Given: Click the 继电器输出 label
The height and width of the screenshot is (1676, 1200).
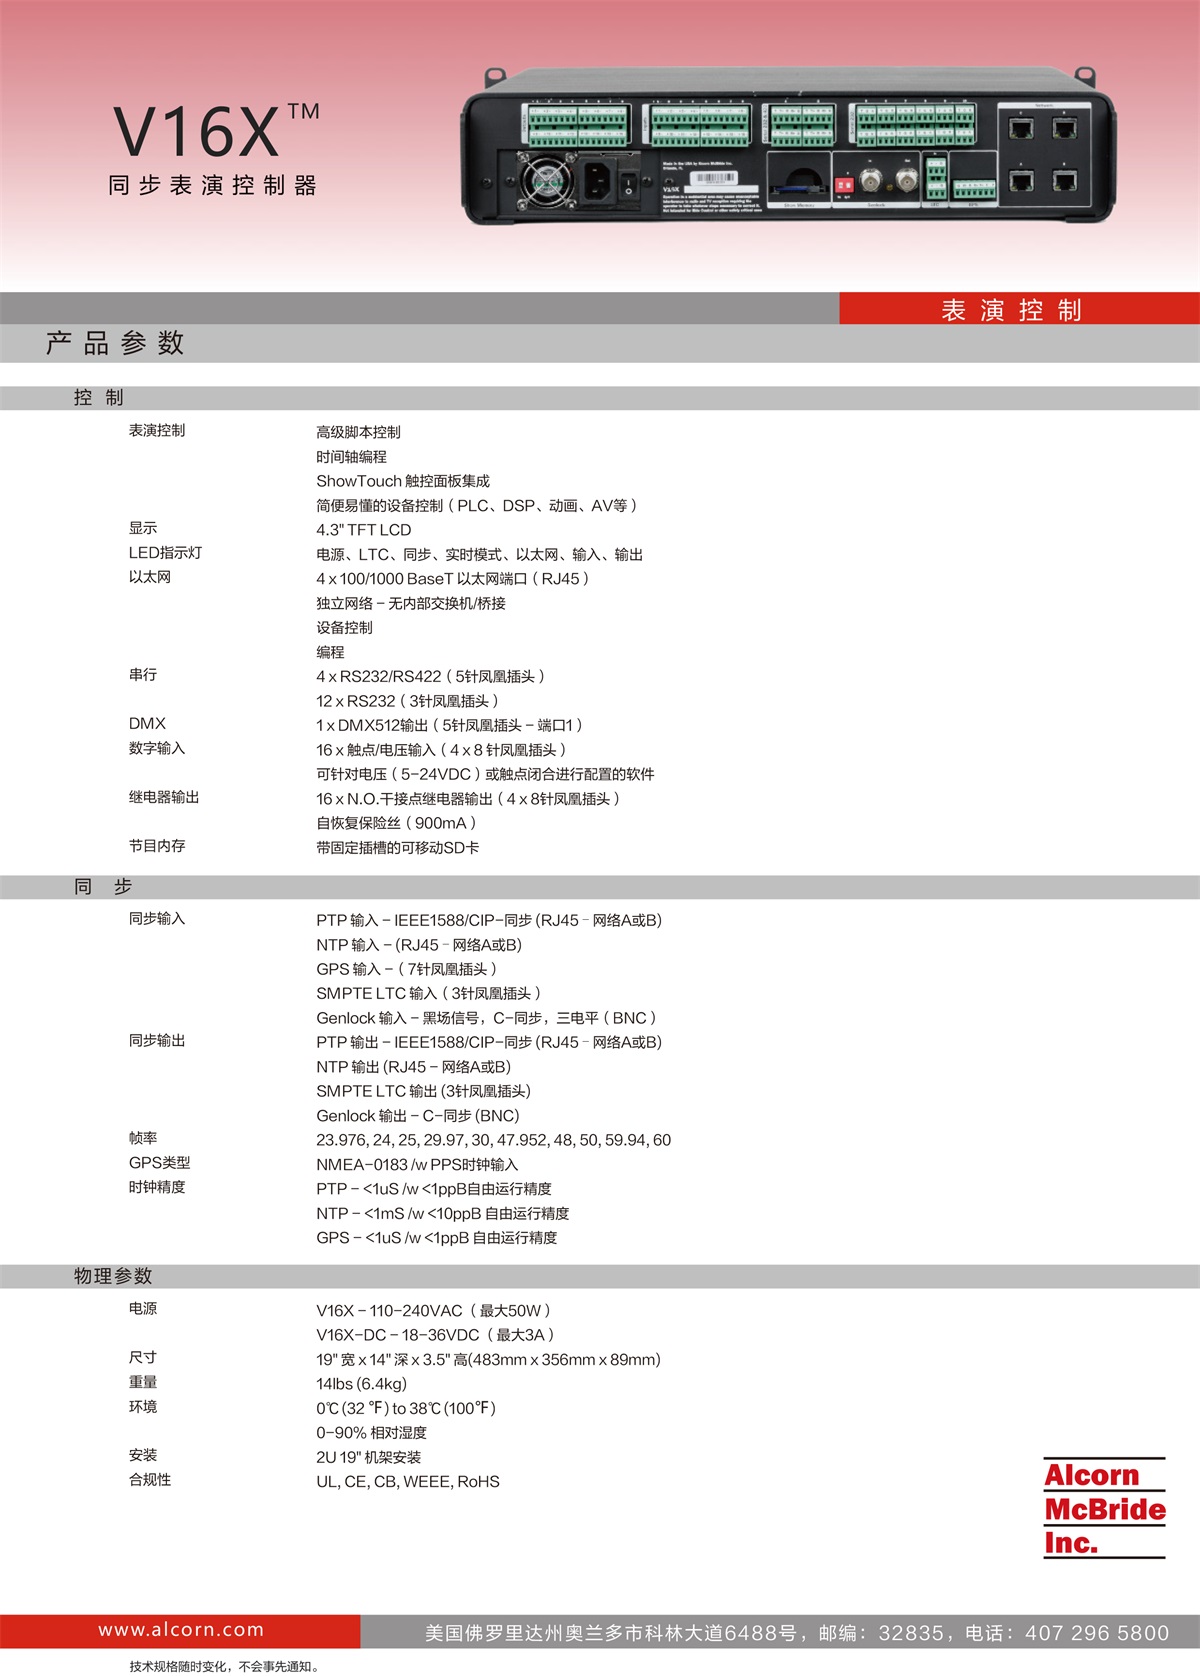Looking at the screenshot, I should tap(164, 797).
